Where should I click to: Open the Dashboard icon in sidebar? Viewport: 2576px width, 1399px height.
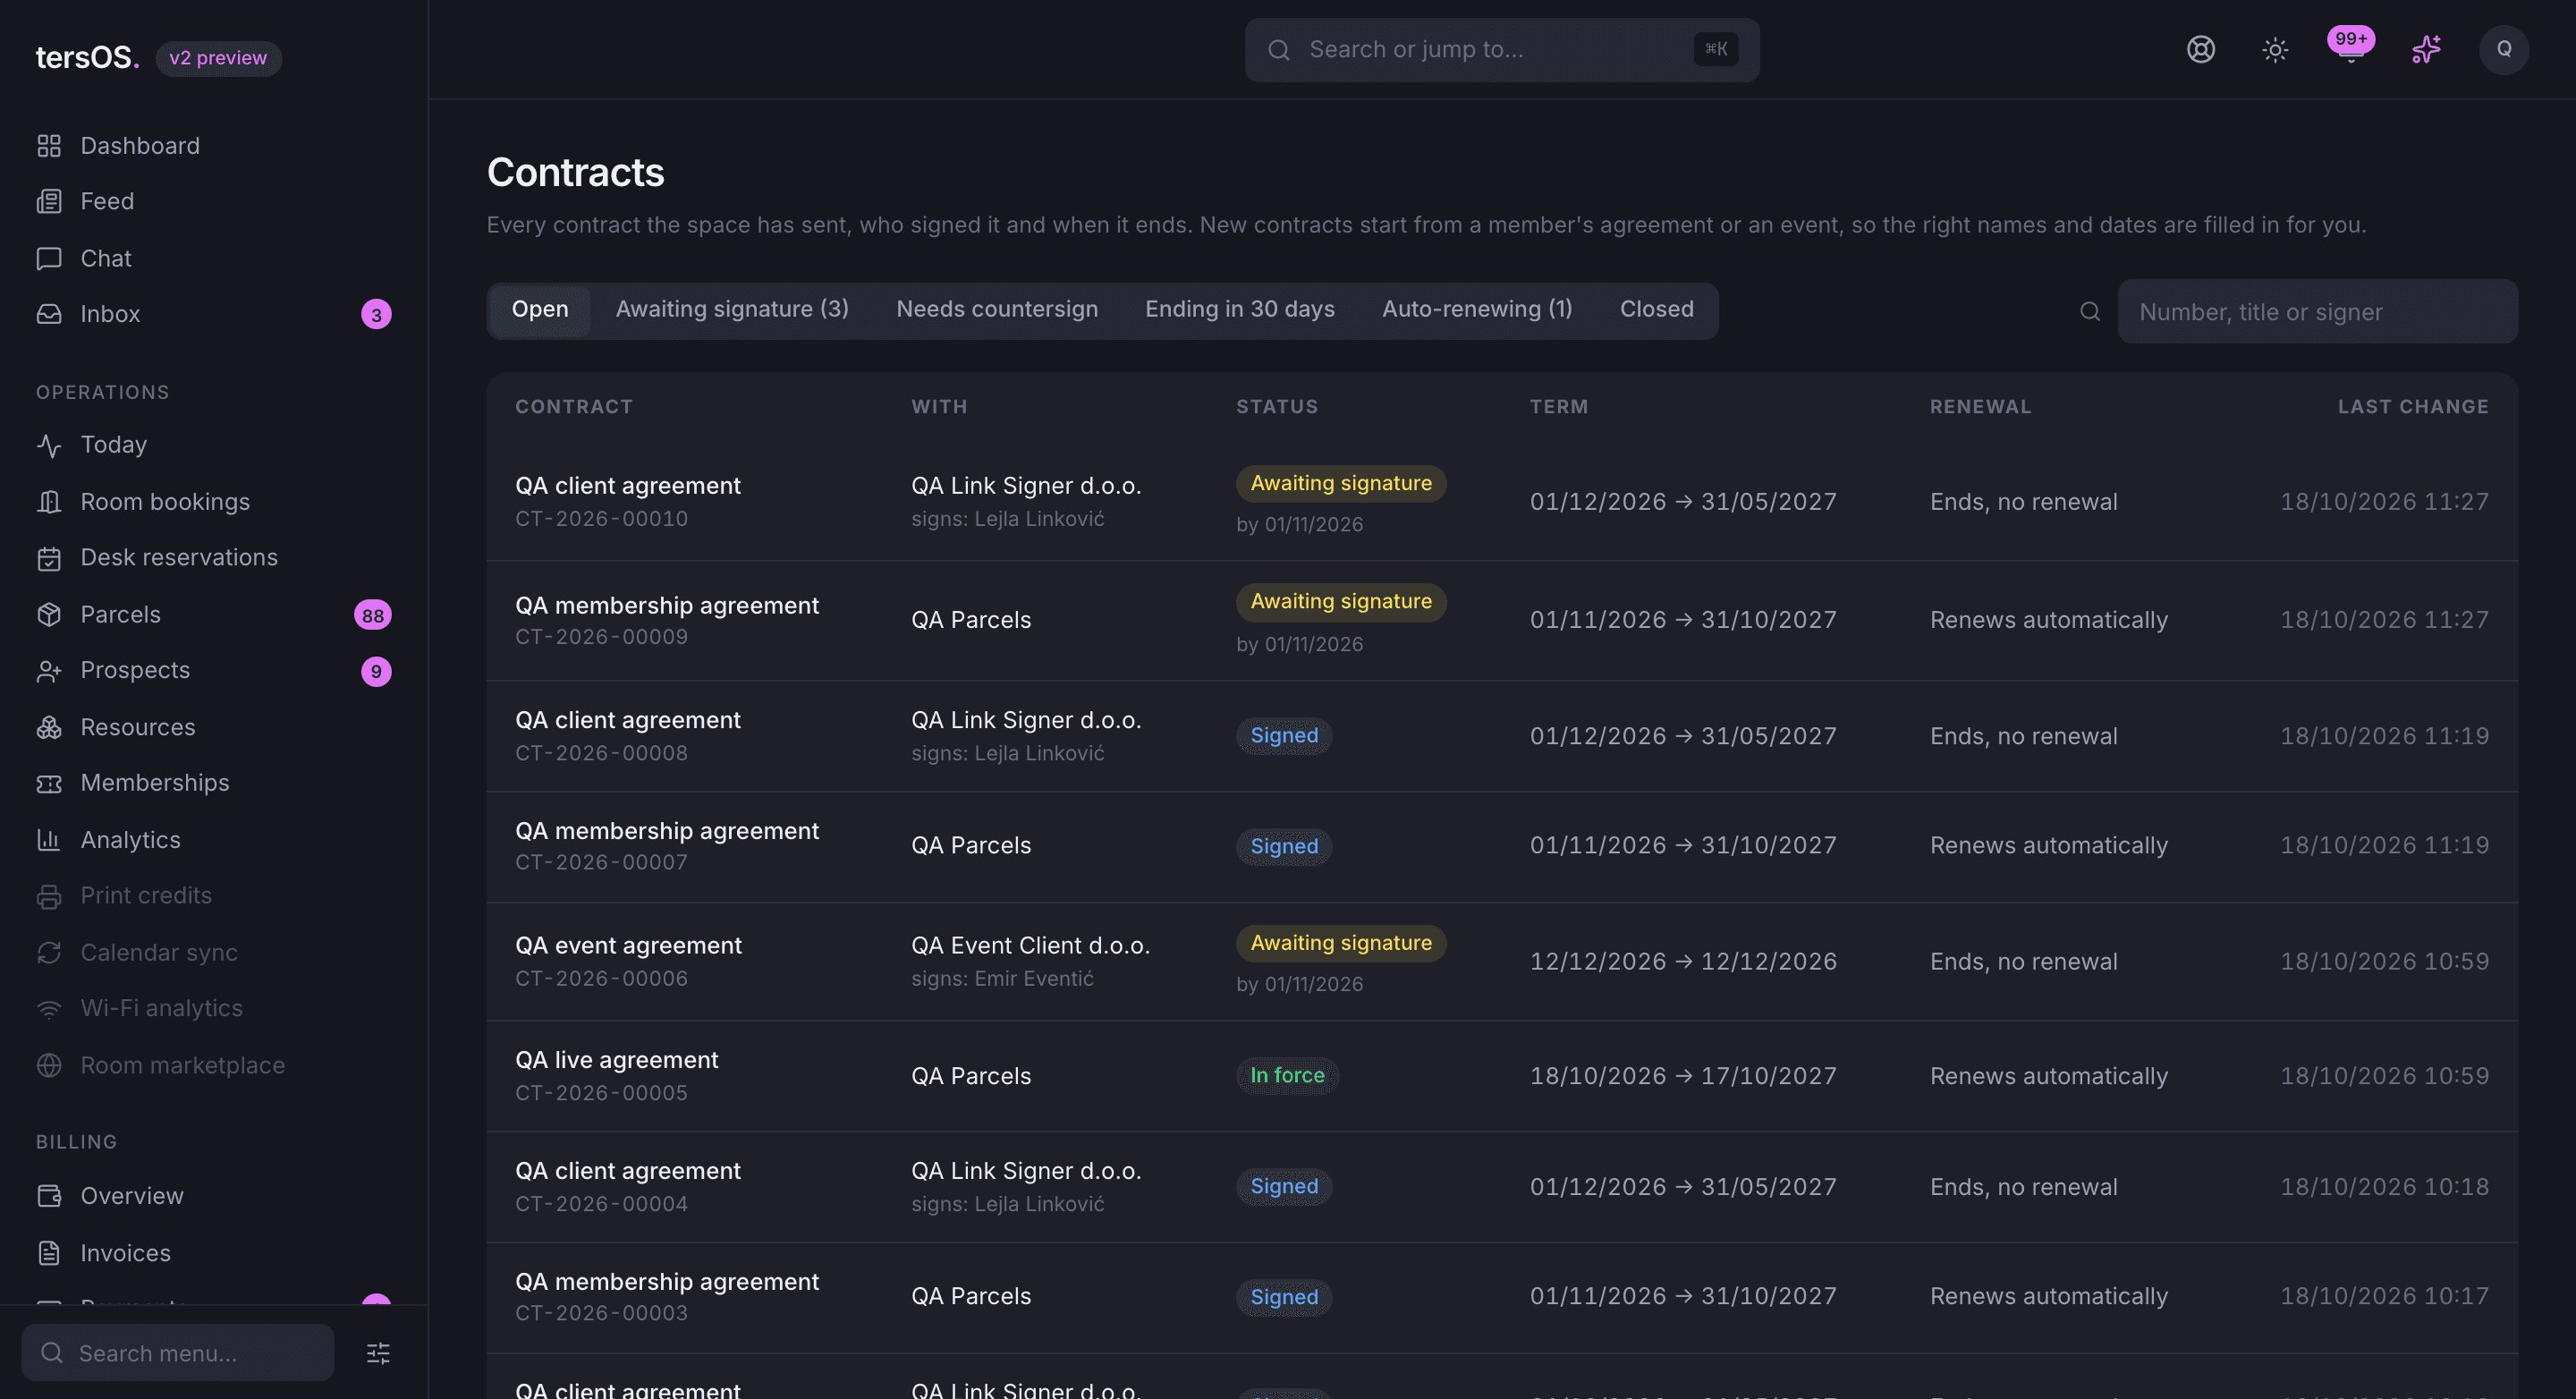click(x=49, y=146)
